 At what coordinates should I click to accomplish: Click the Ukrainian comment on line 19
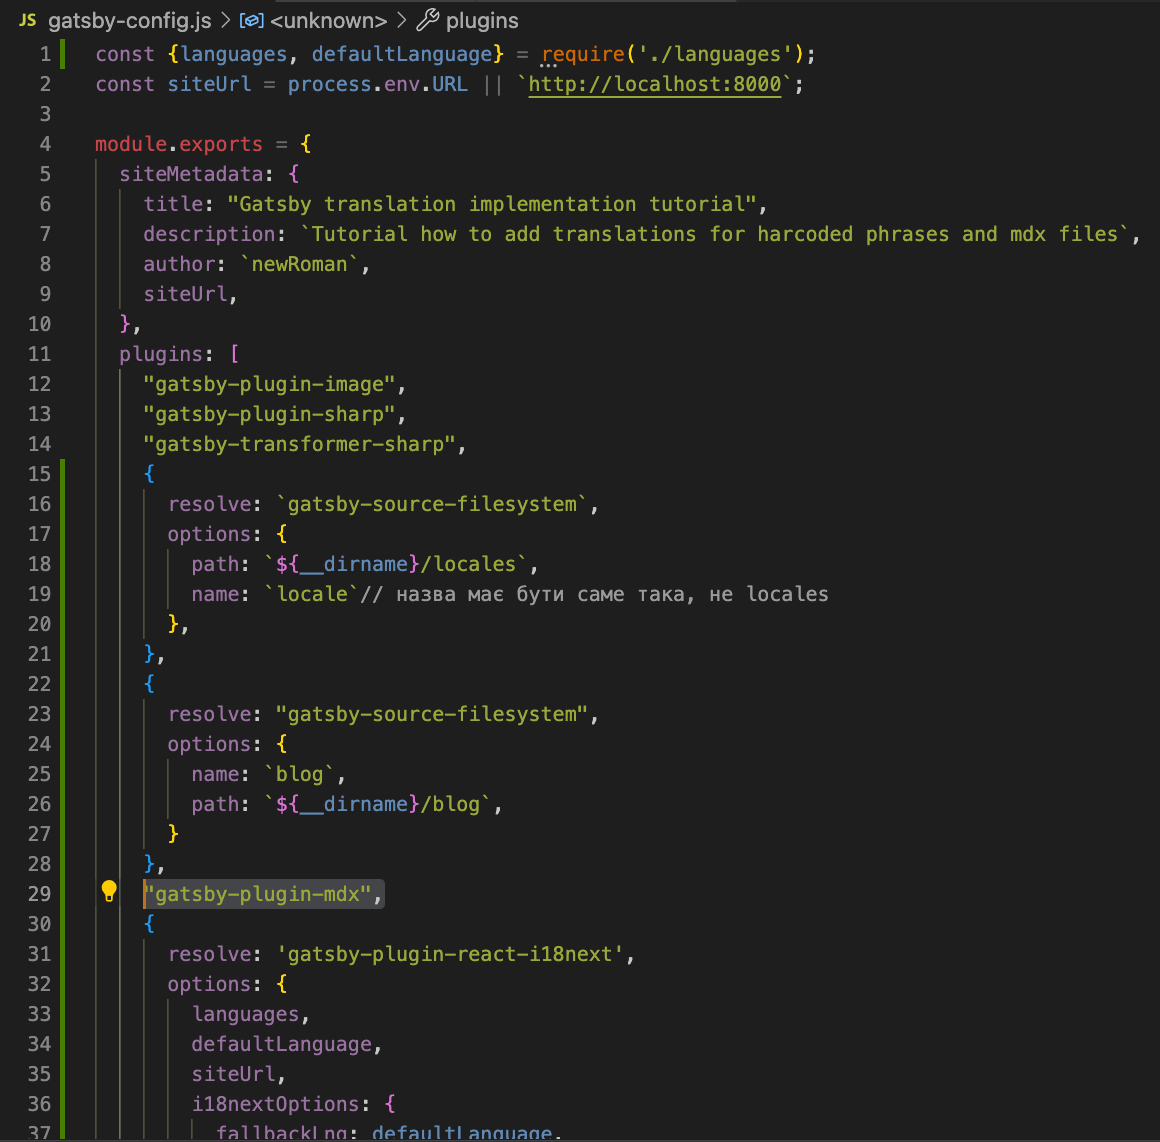[x=594, y=594]
